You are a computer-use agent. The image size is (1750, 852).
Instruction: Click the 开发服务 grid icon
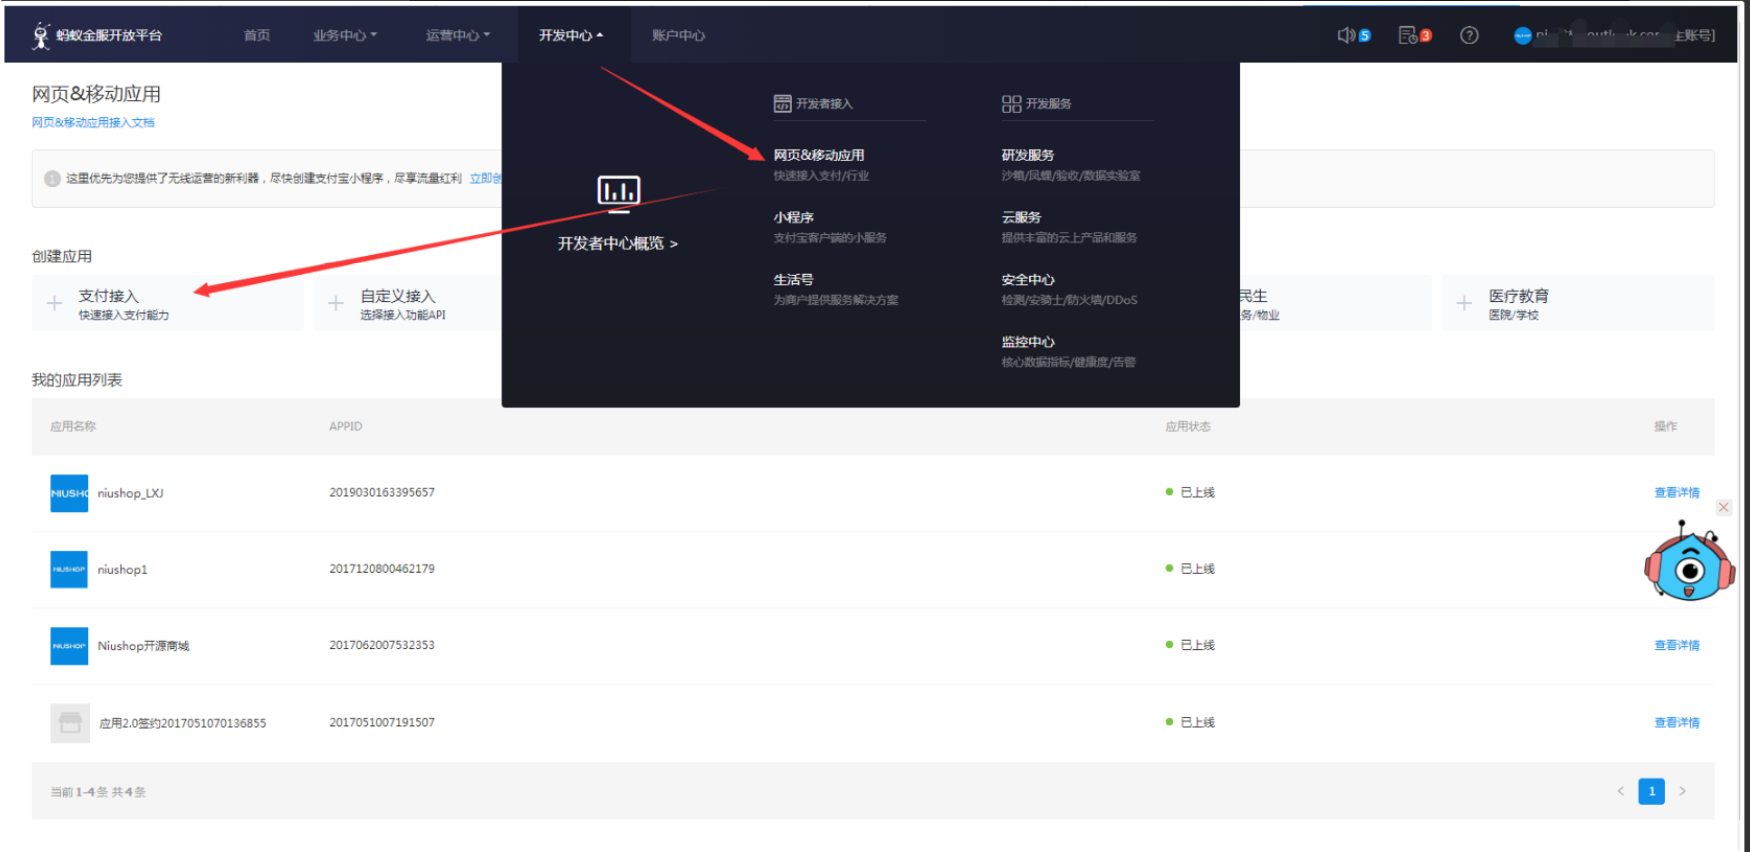tap(1011, 104)
